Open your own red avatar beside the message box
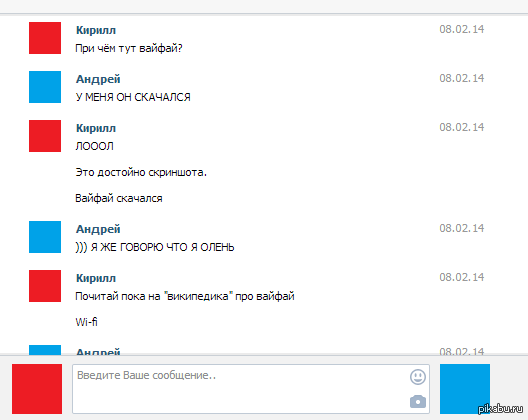 click(37, 389)
